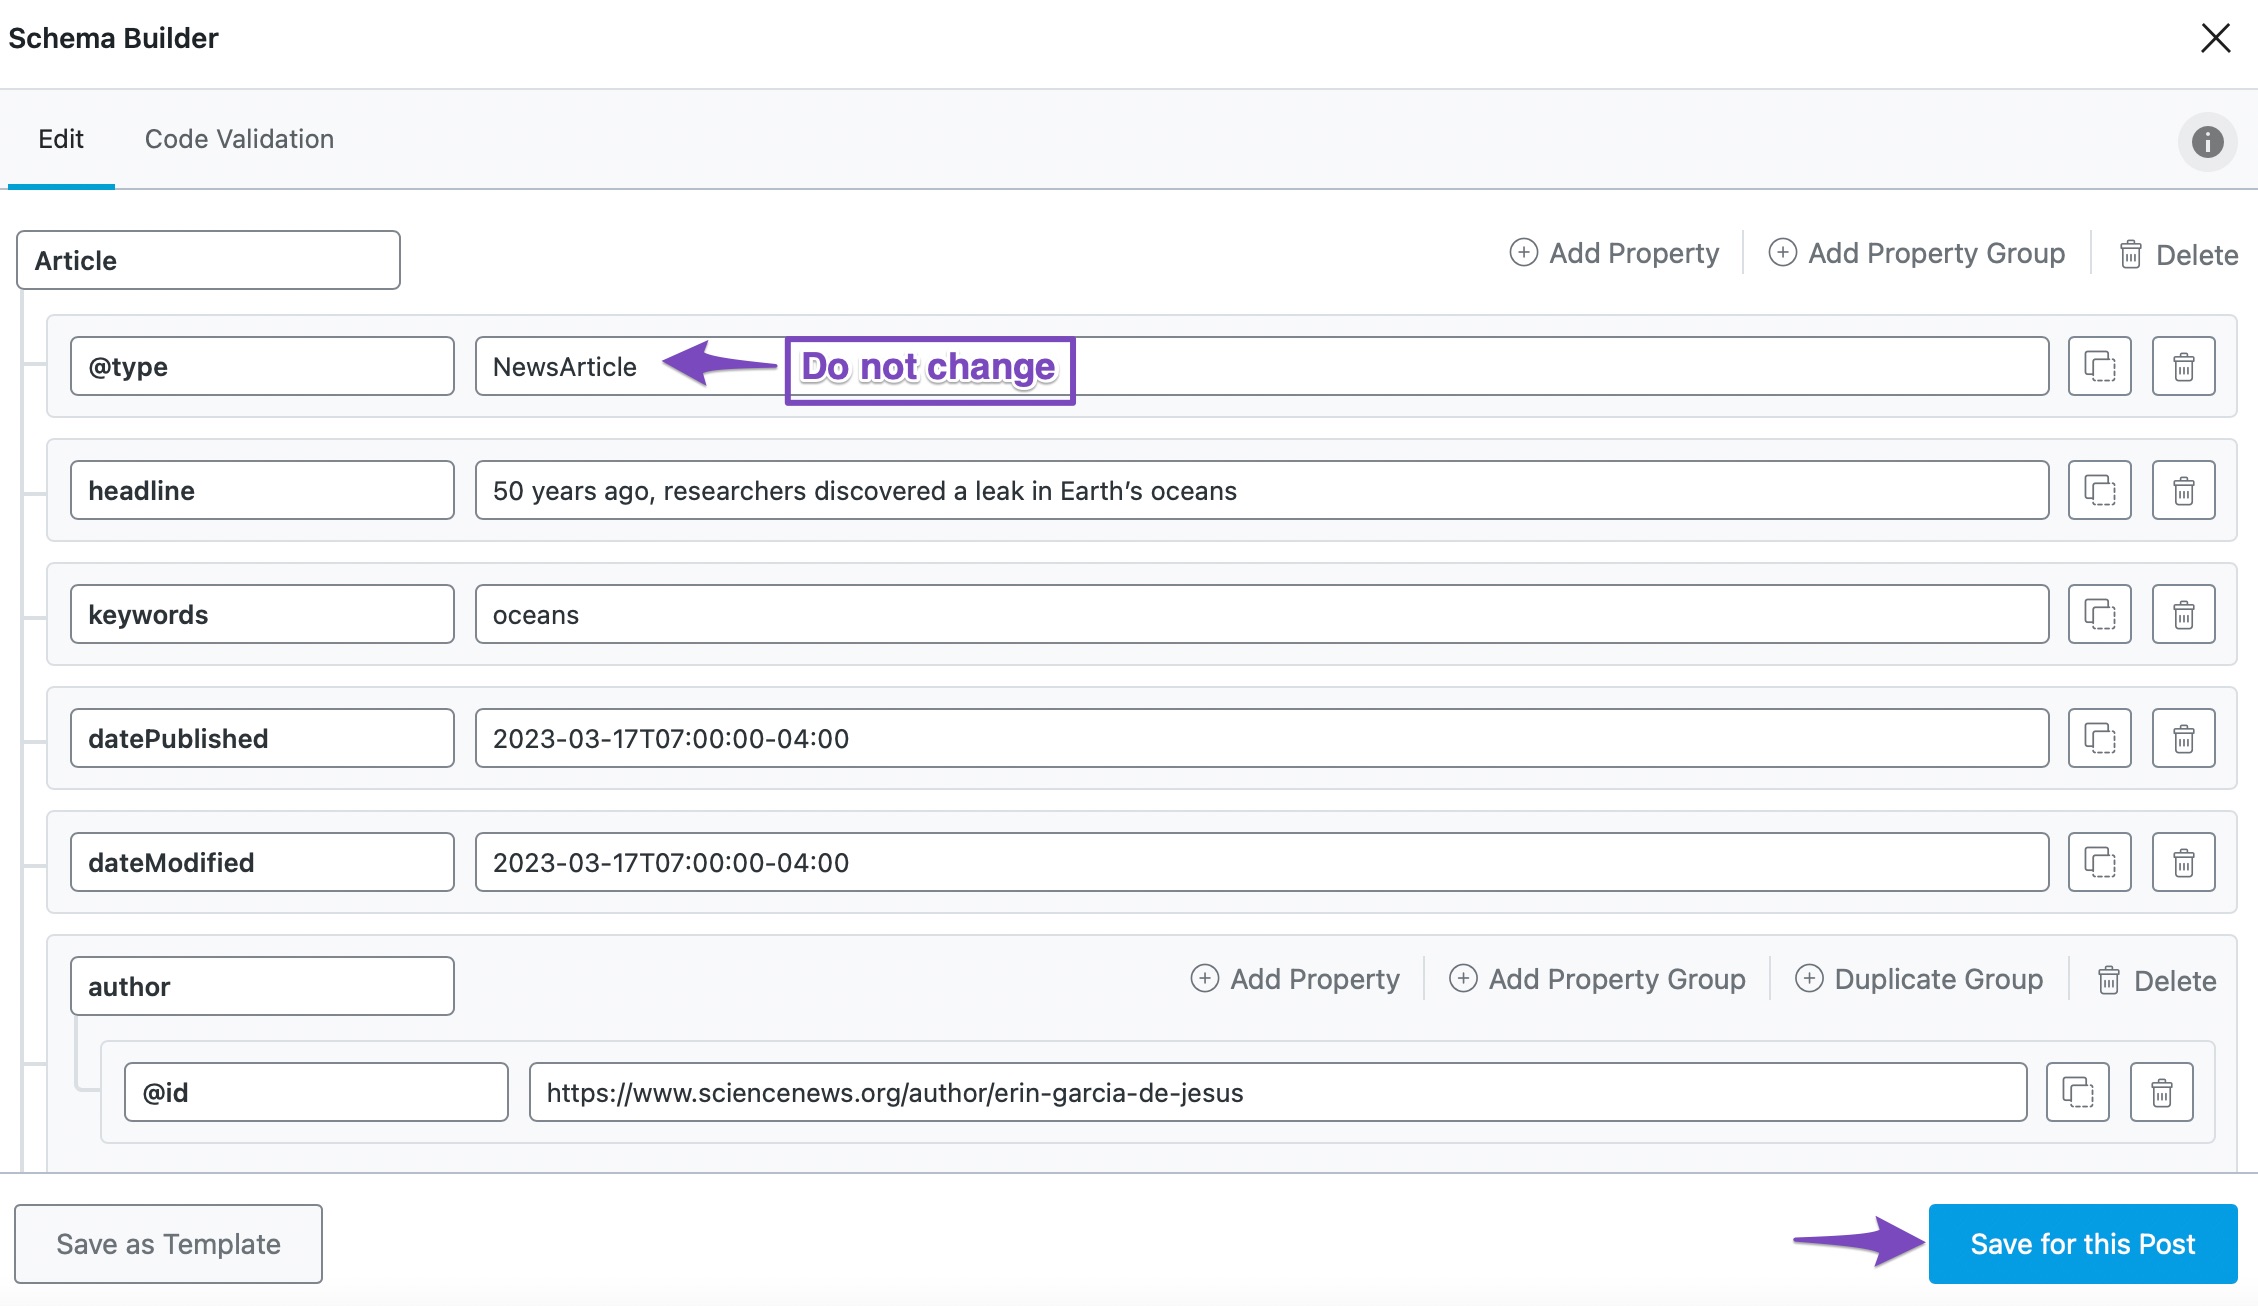Expand Add Property Group under author
The height and width of the screenshot is (1306, 2258).
1599,981
